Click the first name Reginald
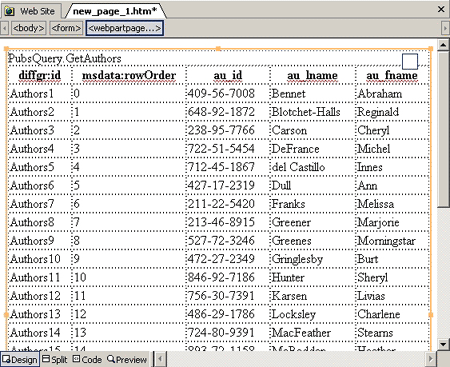Image resolution: width=450 pixels, height=367 pixels. 378,112
